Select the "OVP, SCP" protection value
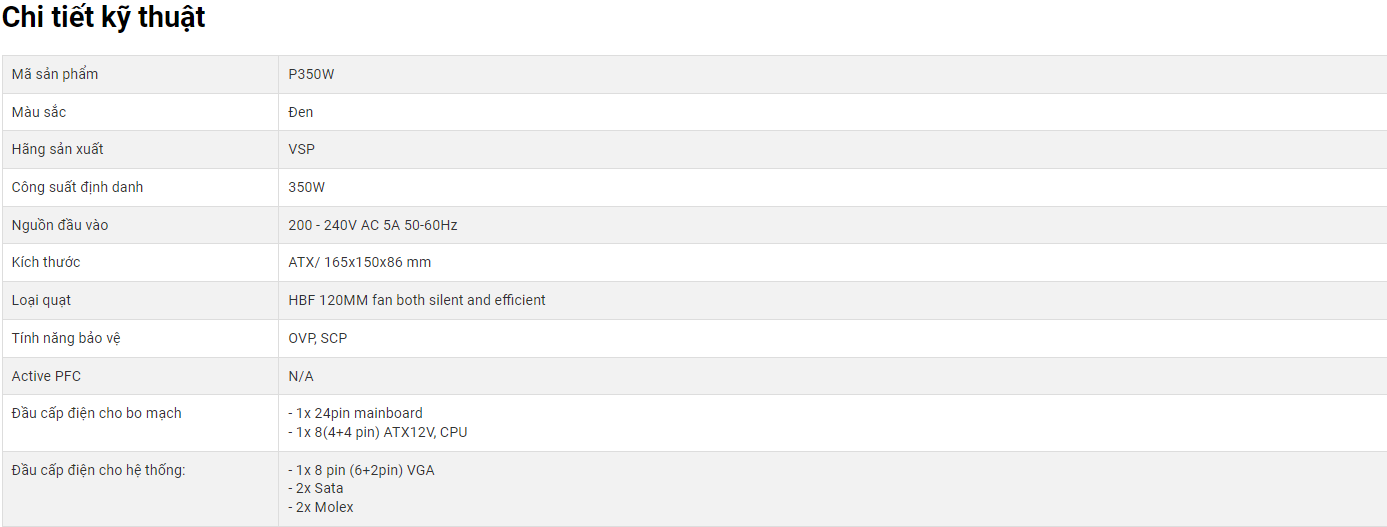This screenshot has width=1387, height=527. coord(318,338)
